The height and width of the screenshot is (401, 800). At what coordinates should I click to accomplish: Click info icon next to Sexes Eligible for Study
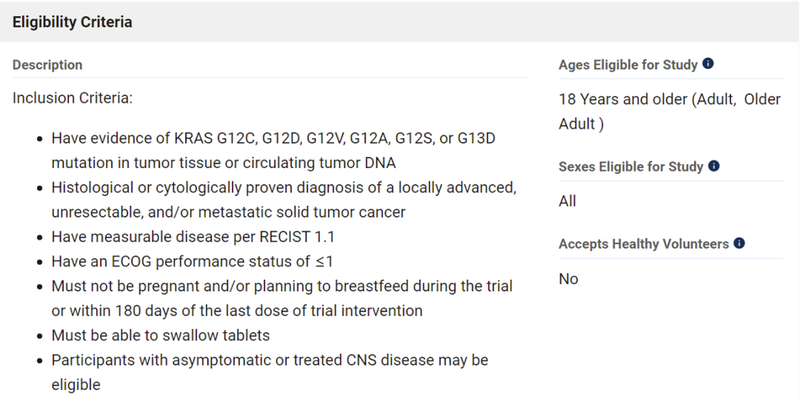pyautogui.click(x=714, y=166)
